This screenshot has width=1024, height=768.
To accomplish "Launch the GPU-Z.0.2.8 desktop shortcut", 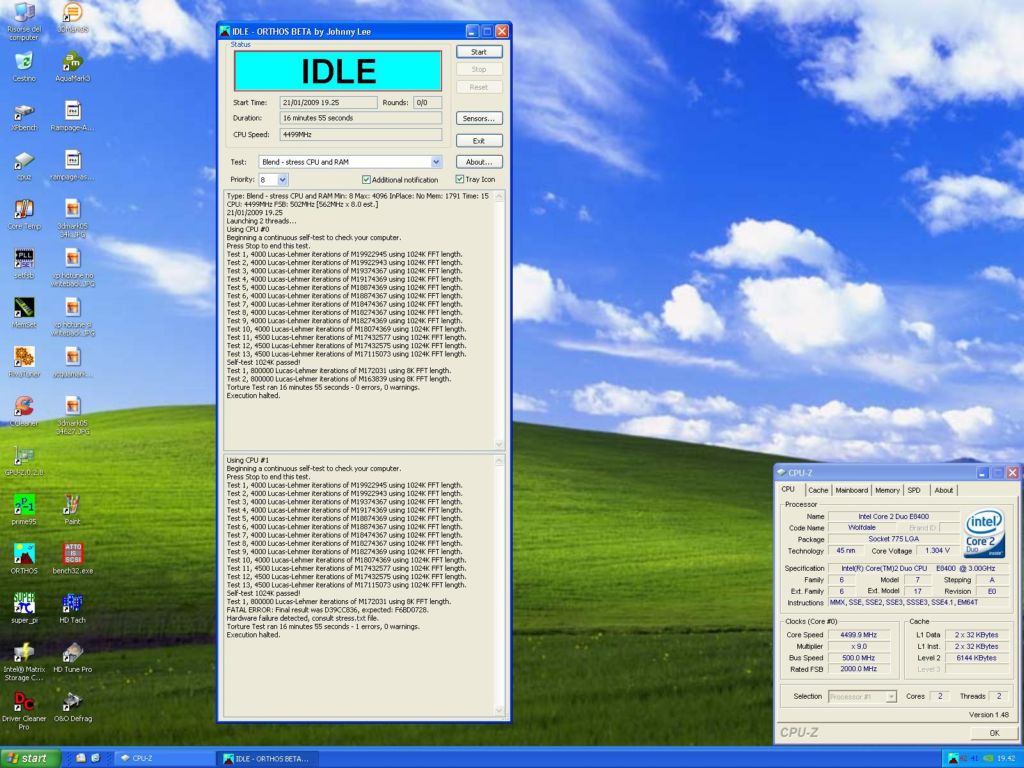I will (x=24, y=461).
